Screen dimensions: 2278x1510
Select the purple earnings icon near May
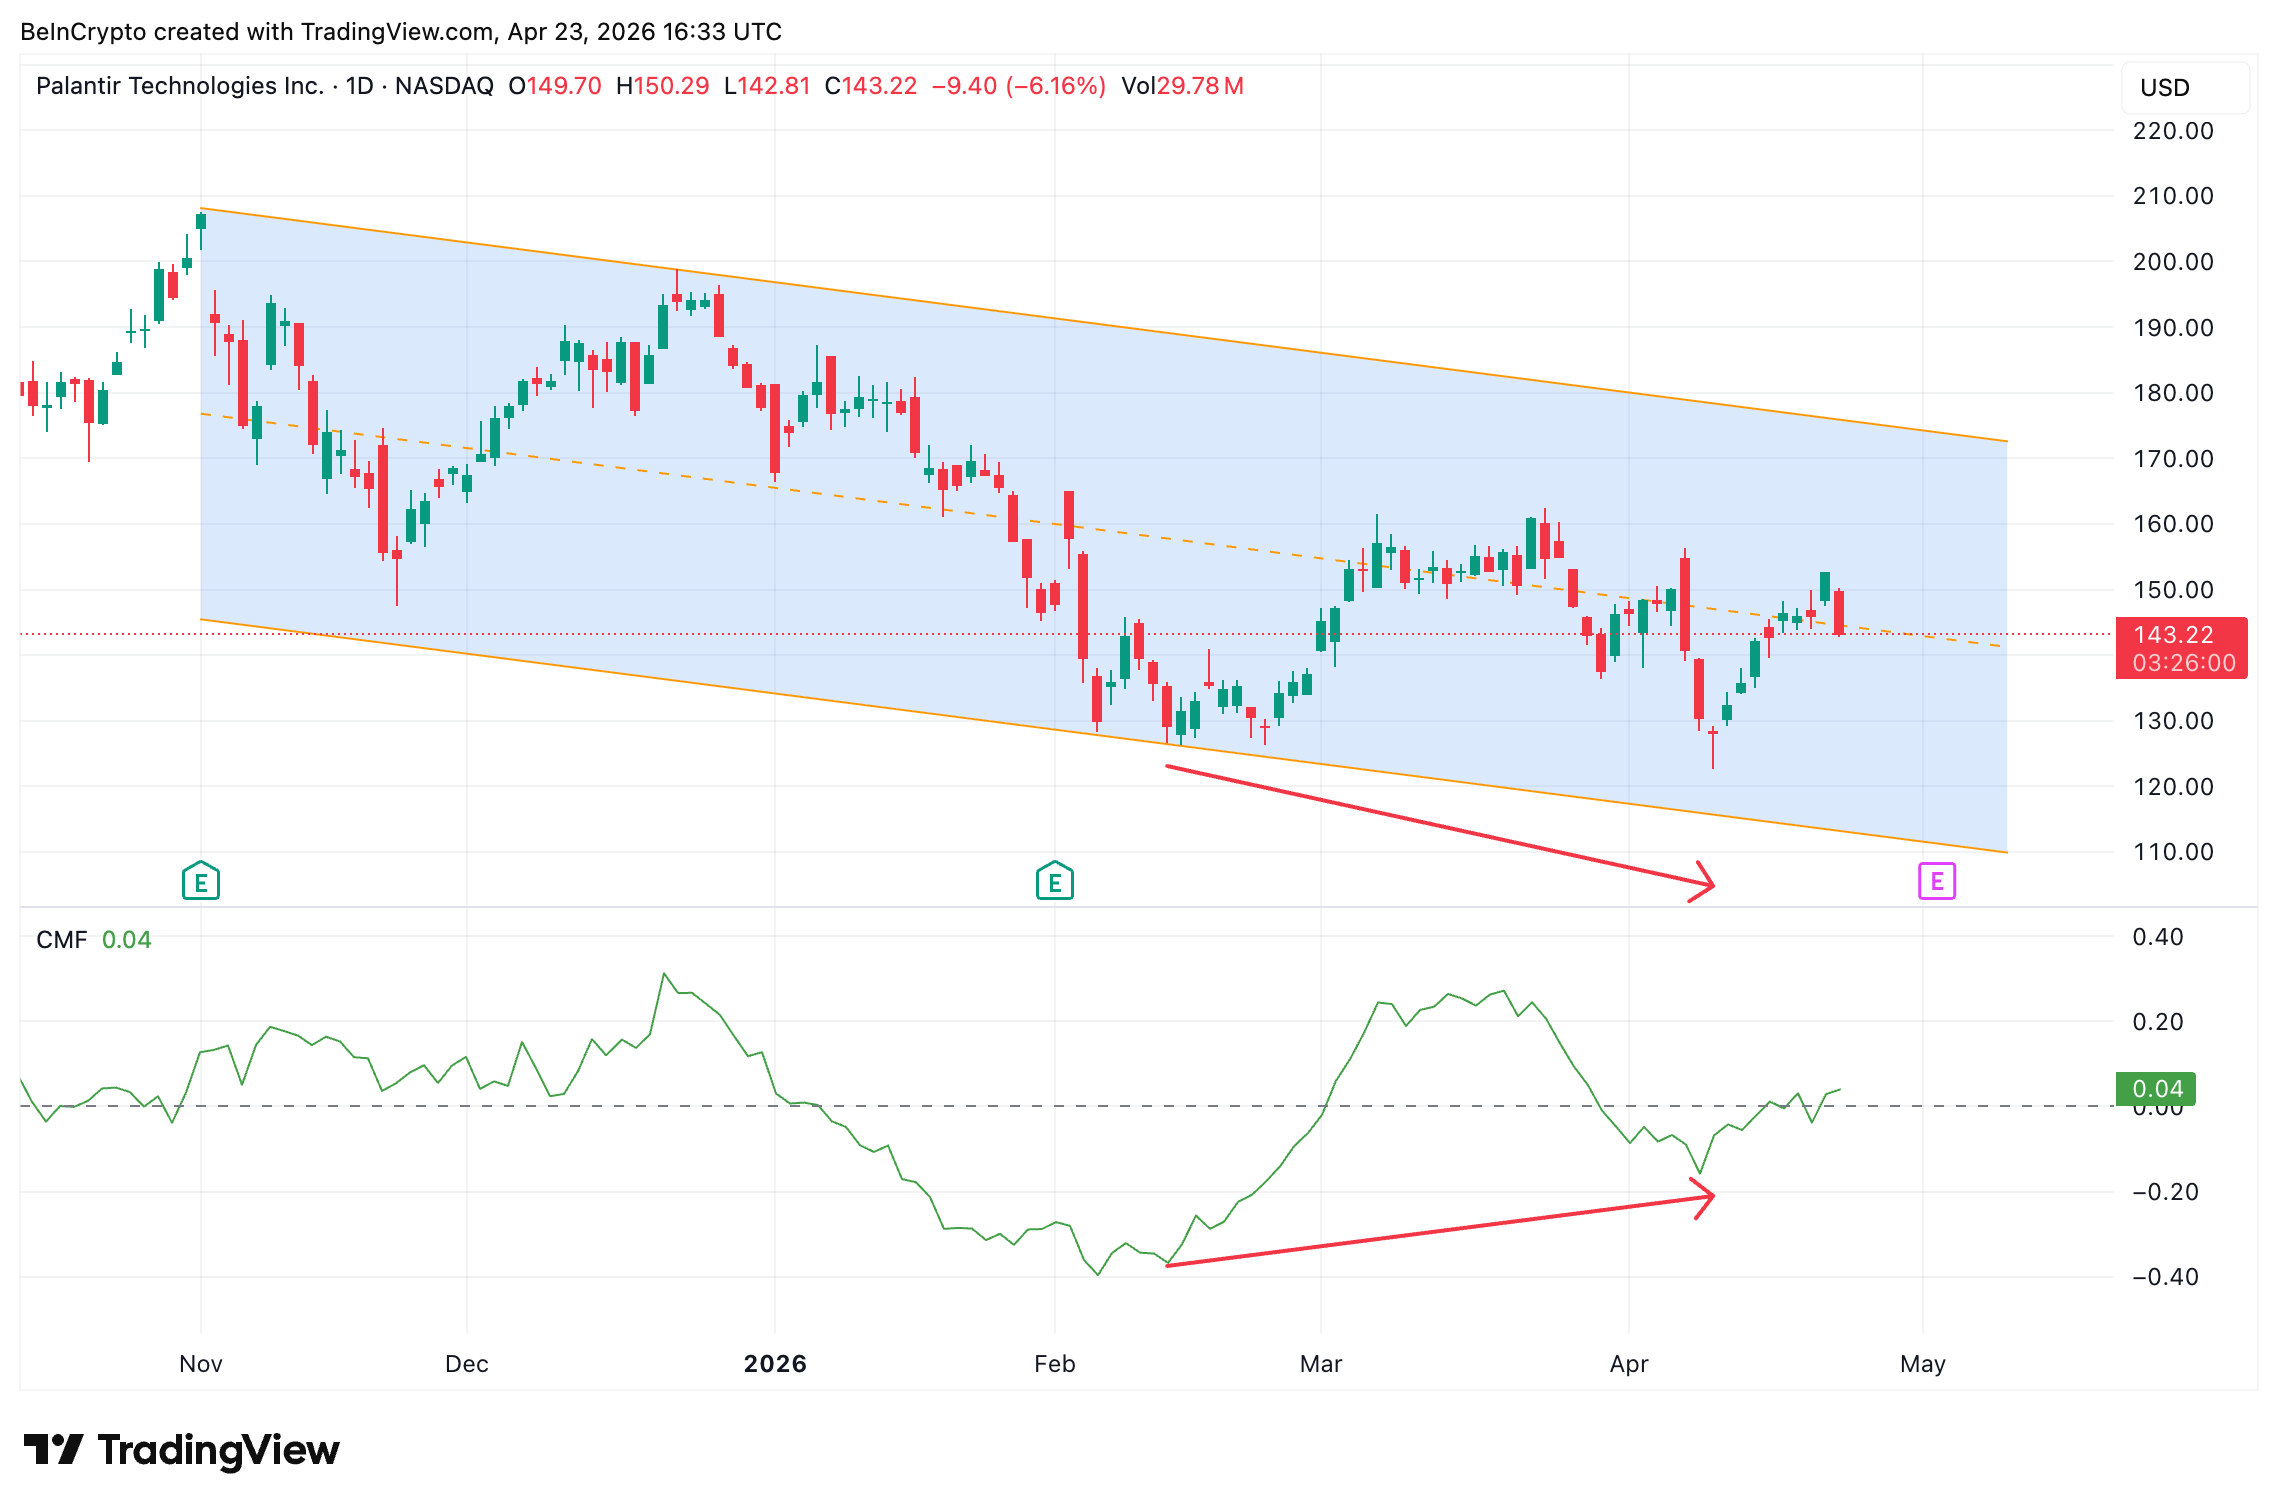[1936, 882]
